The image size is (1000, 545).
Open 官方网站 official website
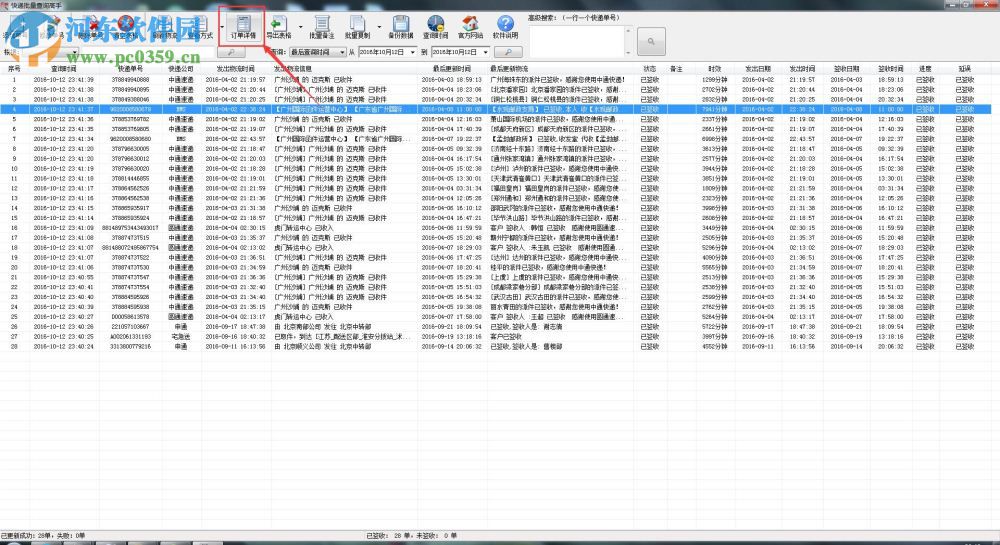[471, 27]
